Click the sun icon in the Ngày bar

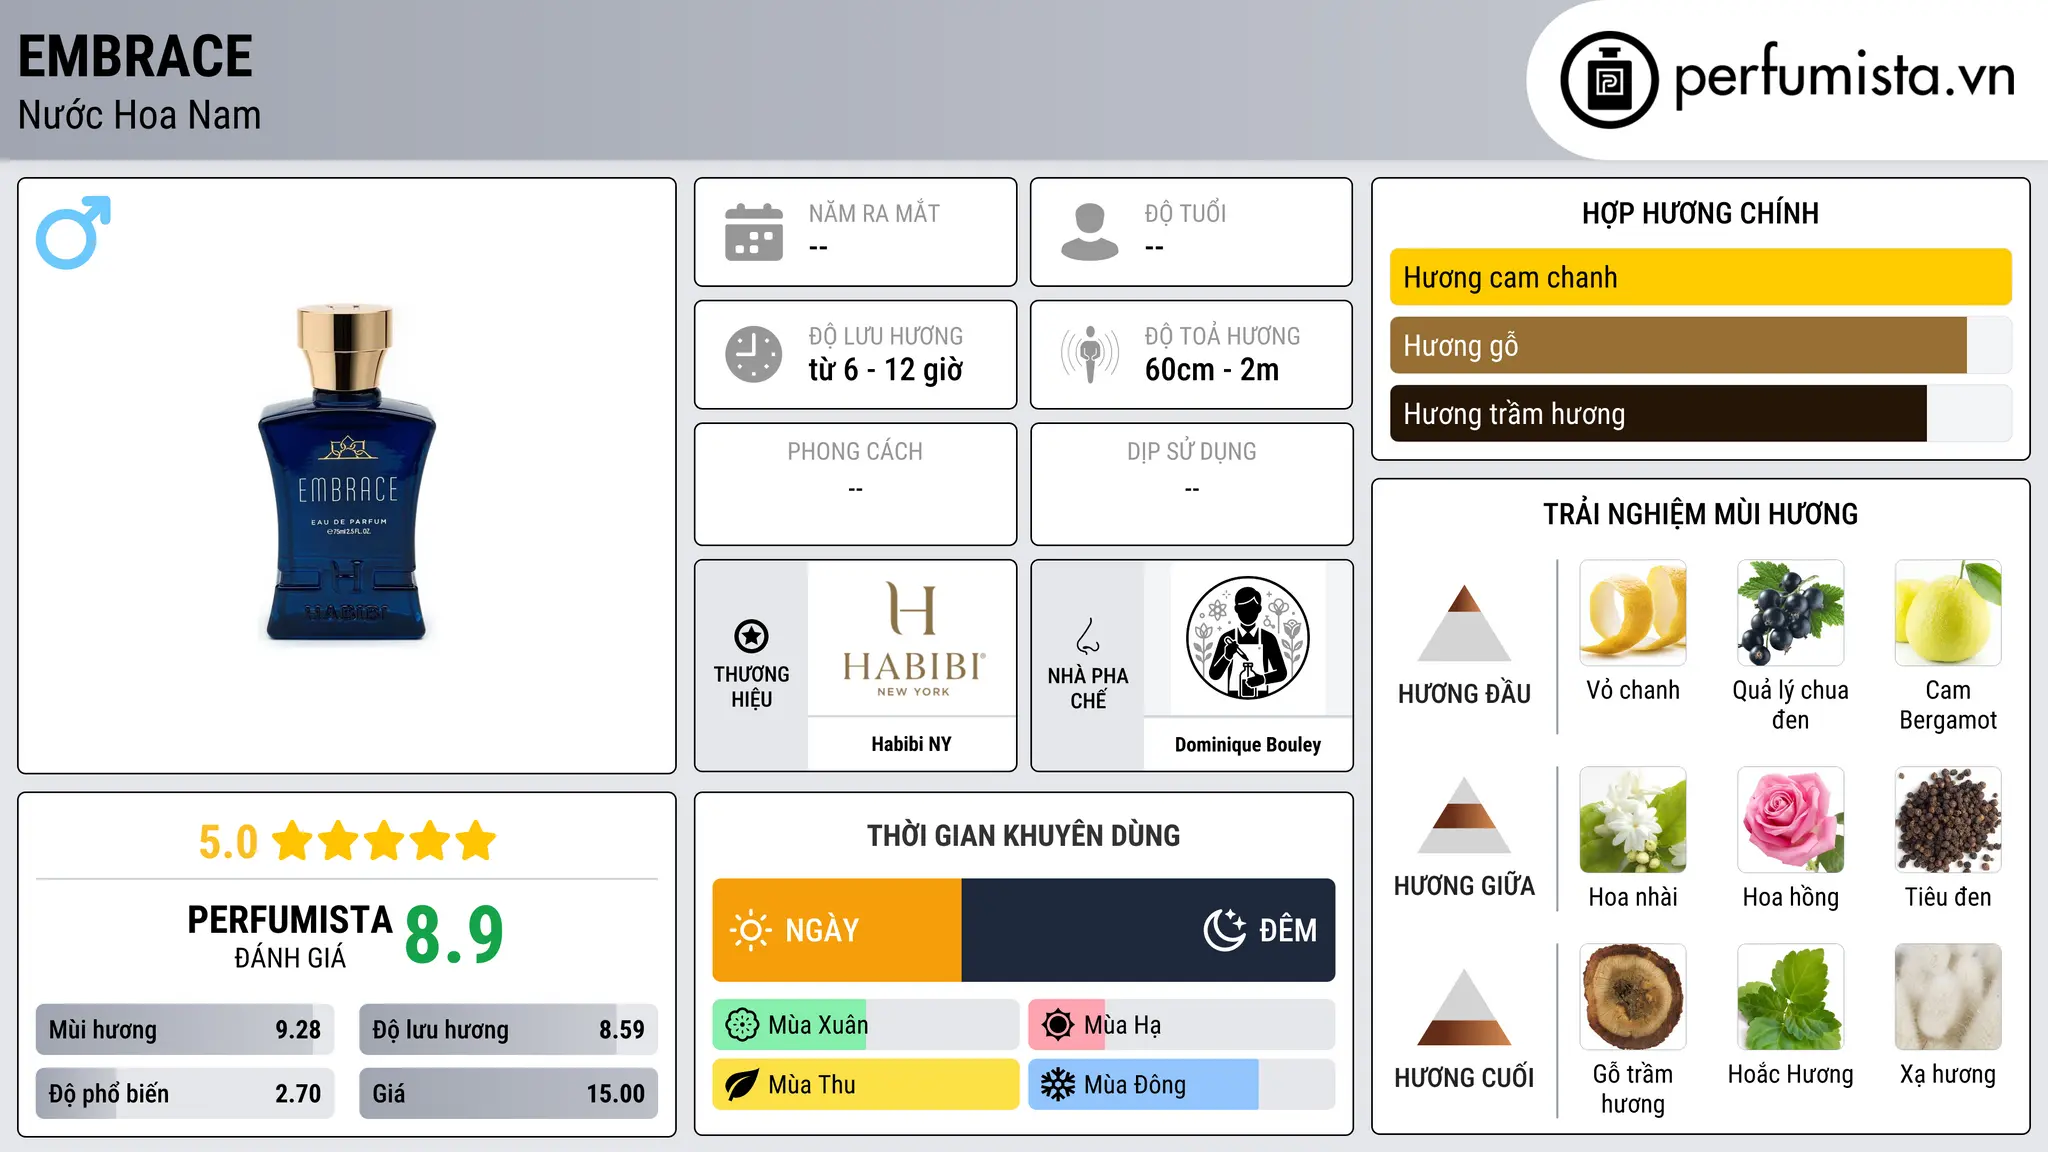(x=750, y=930)
